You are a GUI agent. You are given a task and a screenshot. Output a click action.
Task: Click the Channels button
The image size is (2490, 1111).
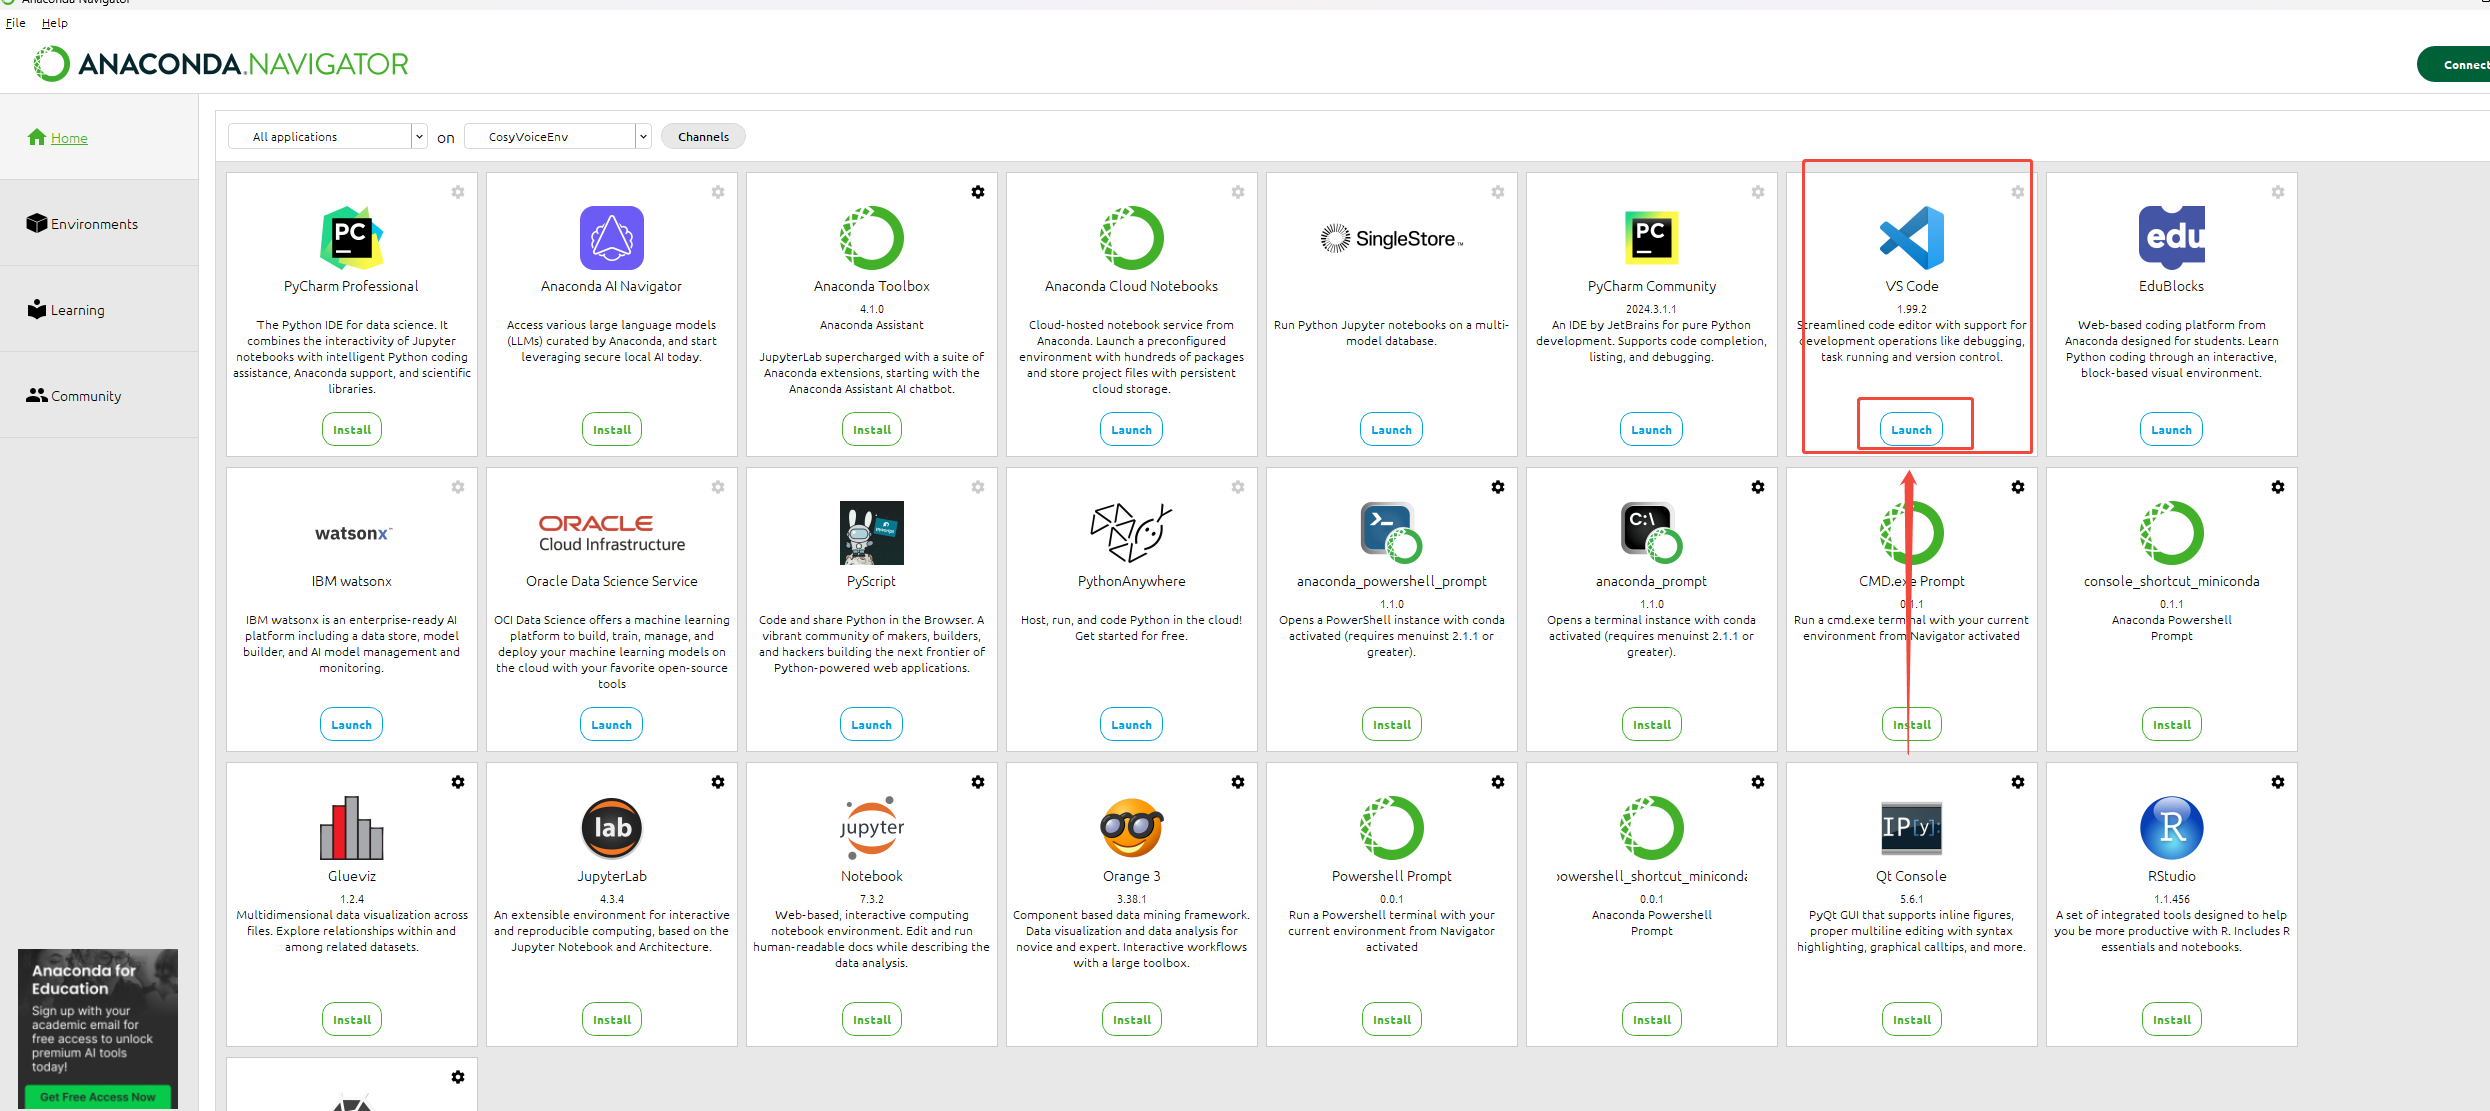pyautogui.click(x=703, y=137)
